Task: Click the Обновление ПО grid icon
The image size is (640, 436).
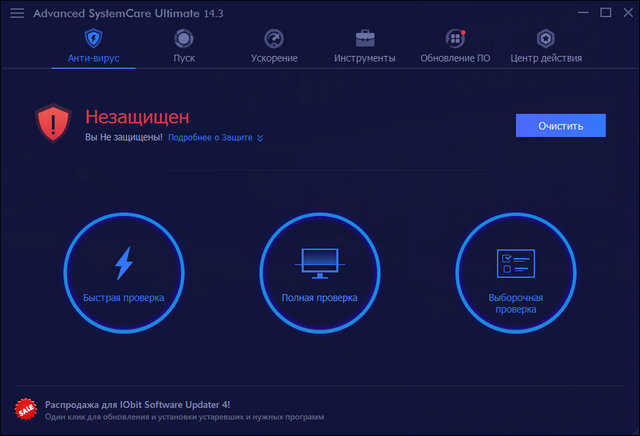Action: 455,38
